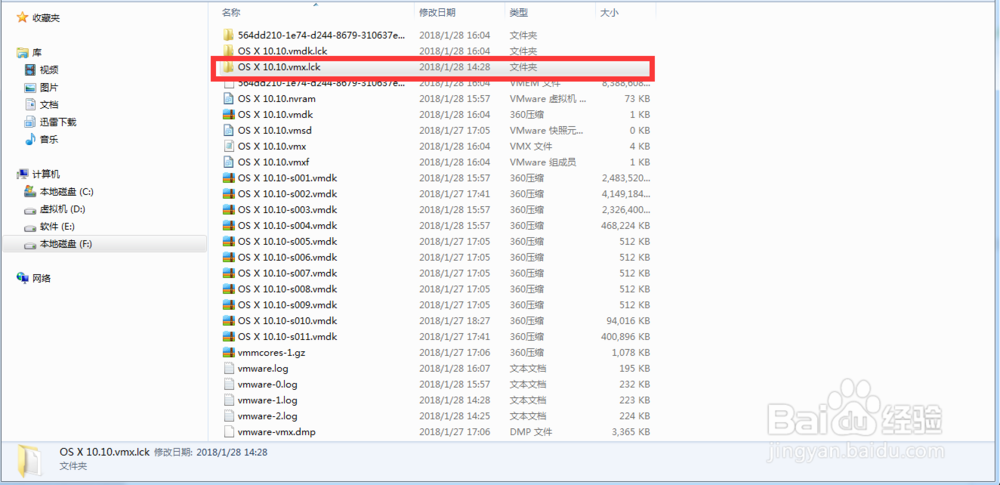Click the 564dd210 folder icon in first row
This screenshot has height=485, width=1000.
point(228,34)
